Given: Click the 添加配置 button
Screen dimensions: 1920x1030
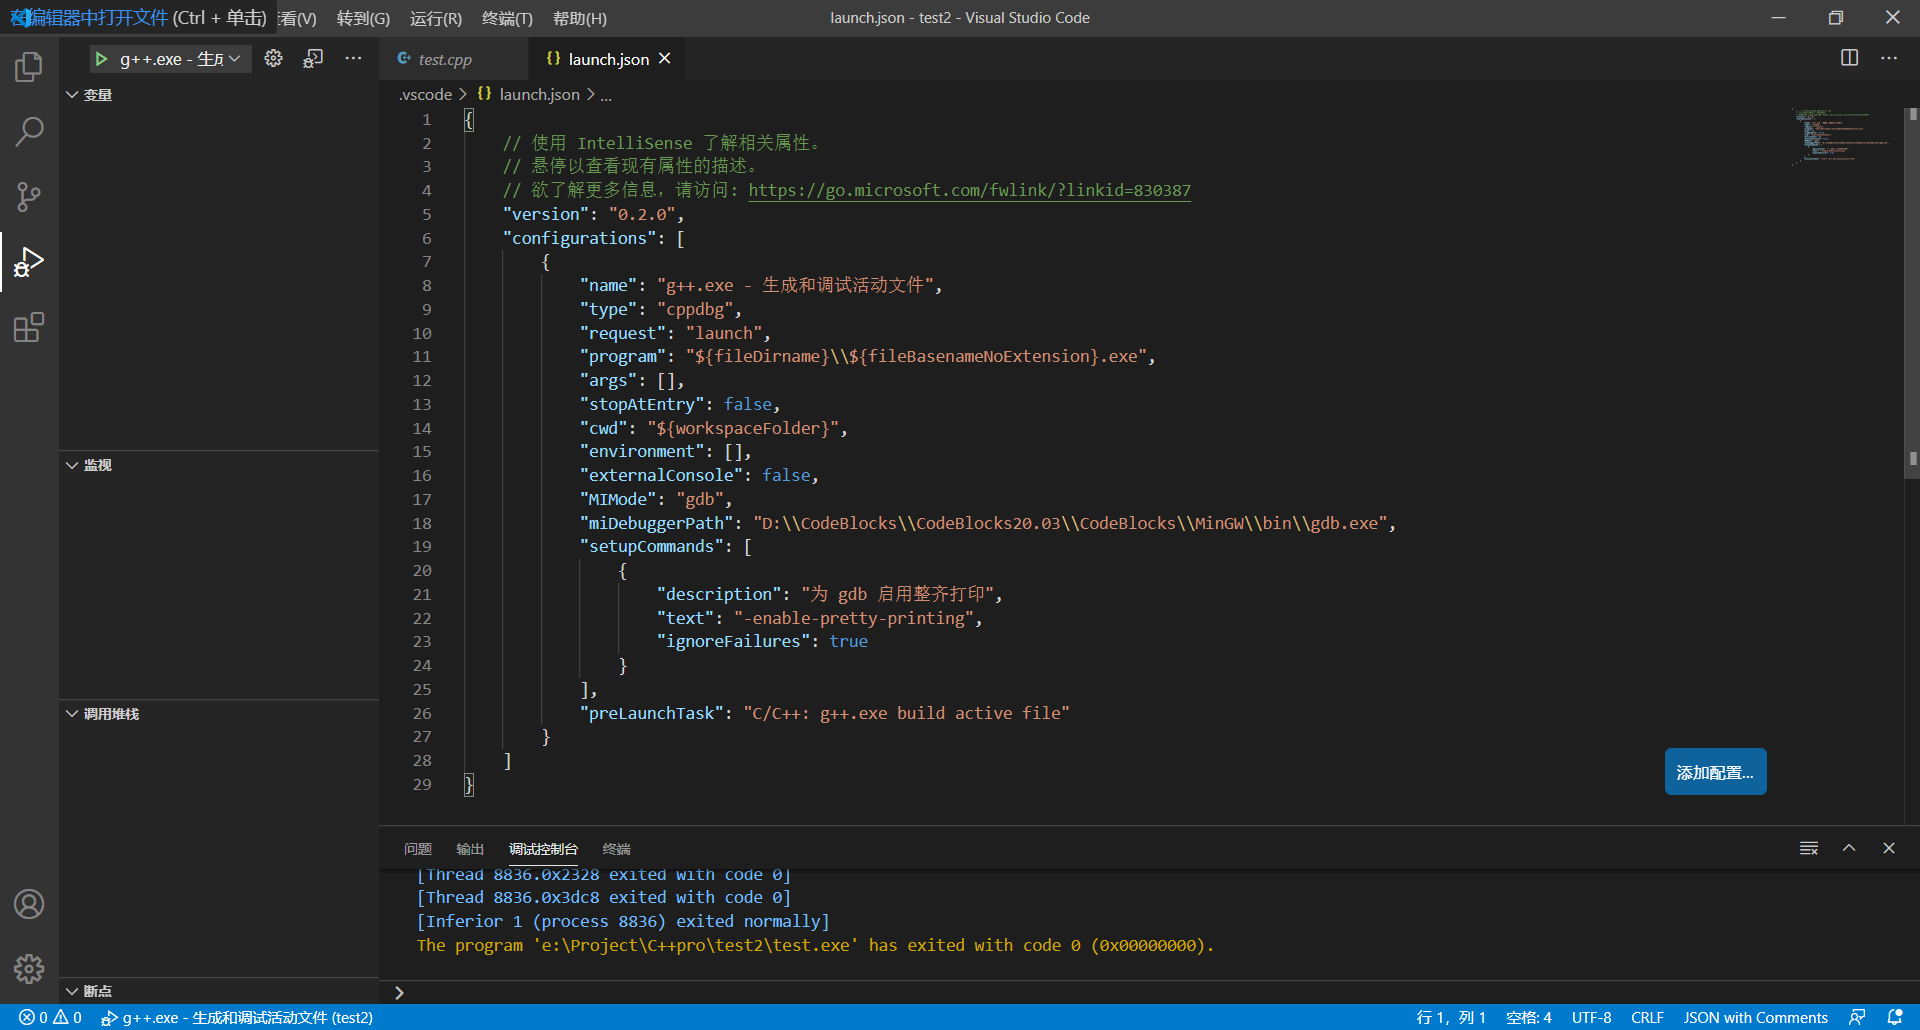Looking at the screenshot, I should pyautogui.click(x=1714, y=771).
